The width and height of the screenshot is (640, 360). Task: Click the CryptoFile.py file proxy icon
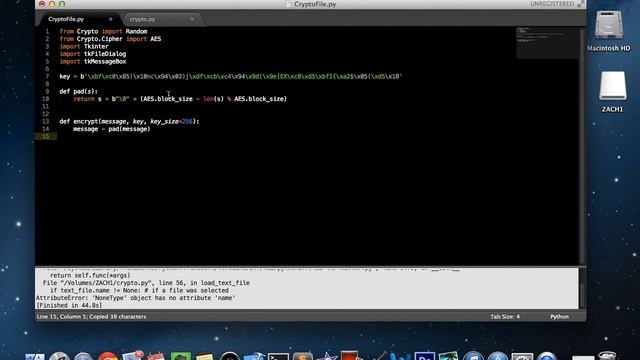[x=289, y=4]
